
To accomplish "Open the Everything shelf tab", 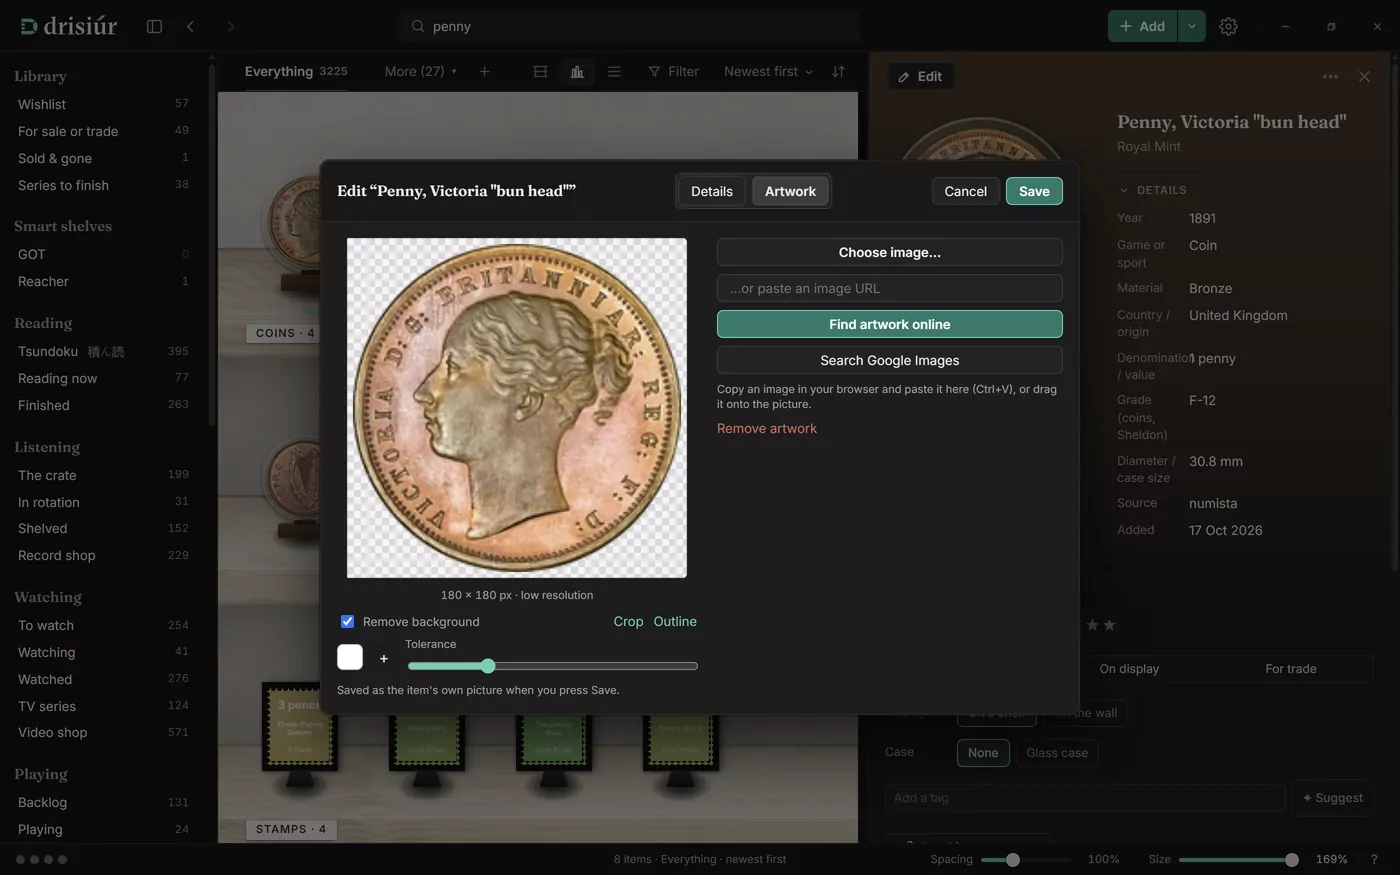I will (x=296, y=71).
